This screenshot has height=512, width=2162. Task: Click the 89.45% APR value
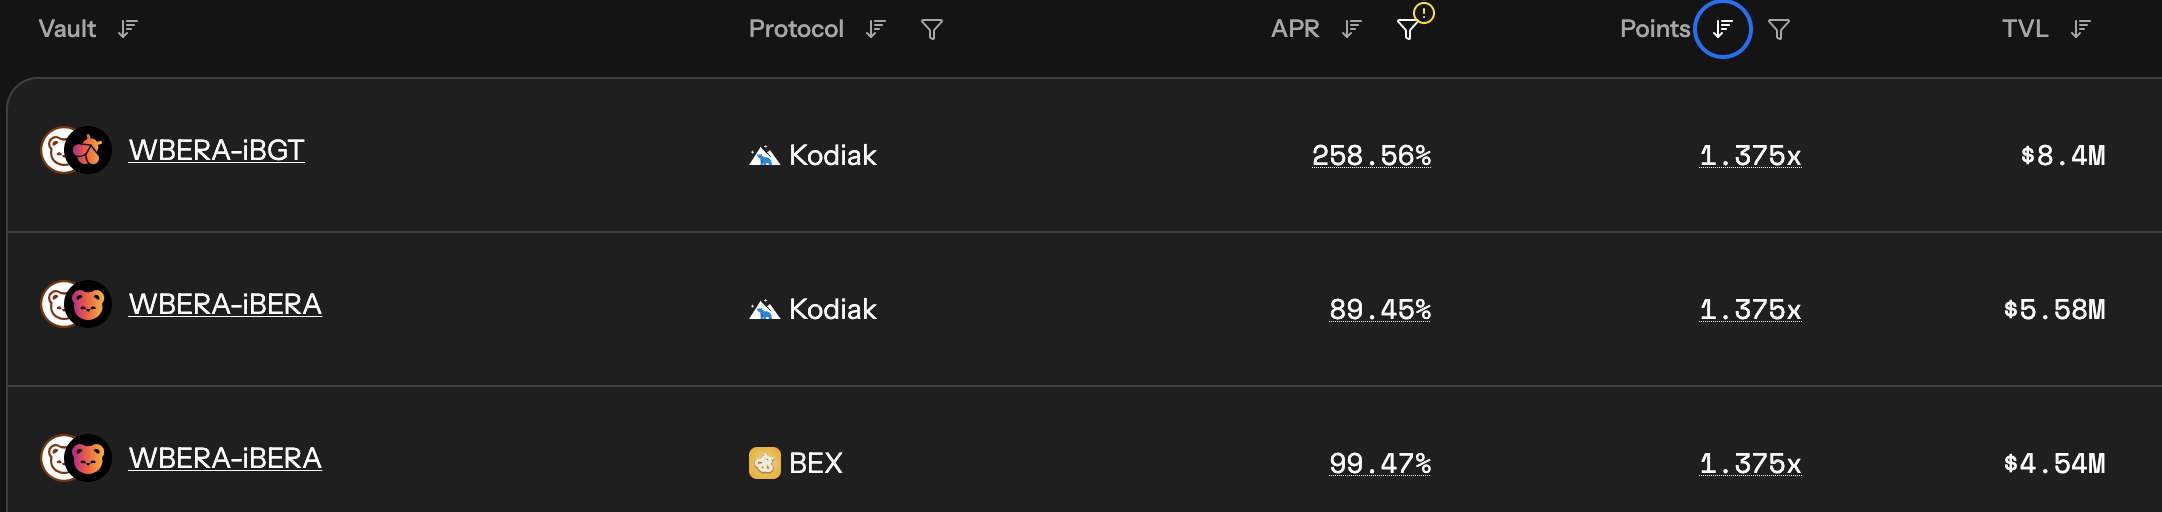(1380, 309)
